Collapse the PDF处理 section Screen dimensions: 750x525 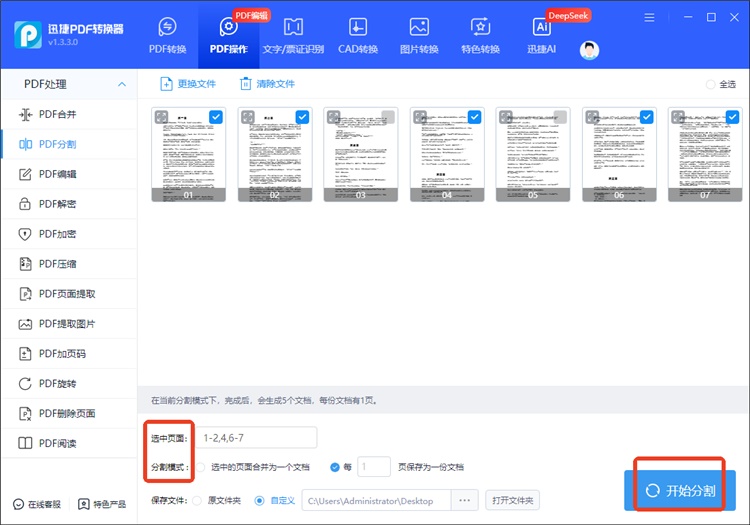point(122,84)
